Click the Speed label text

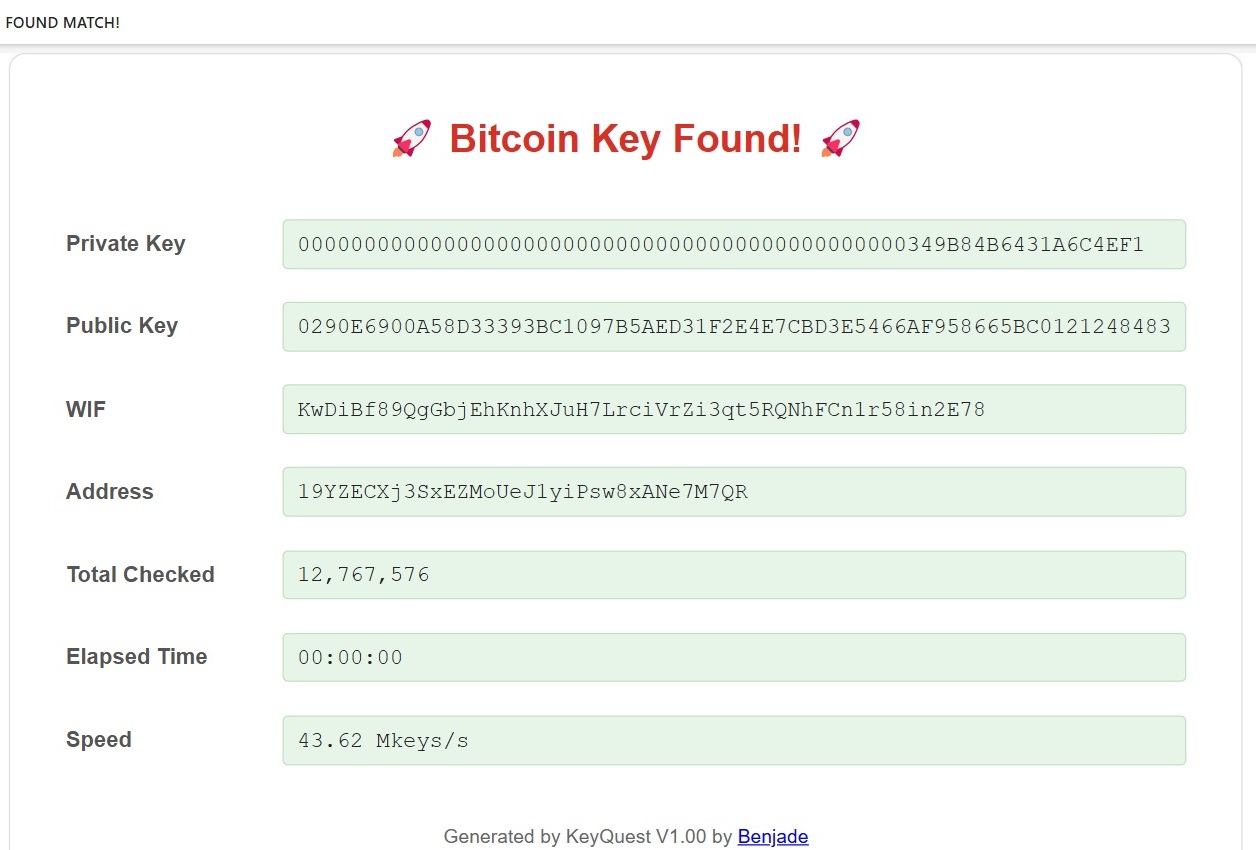(98, 740)
